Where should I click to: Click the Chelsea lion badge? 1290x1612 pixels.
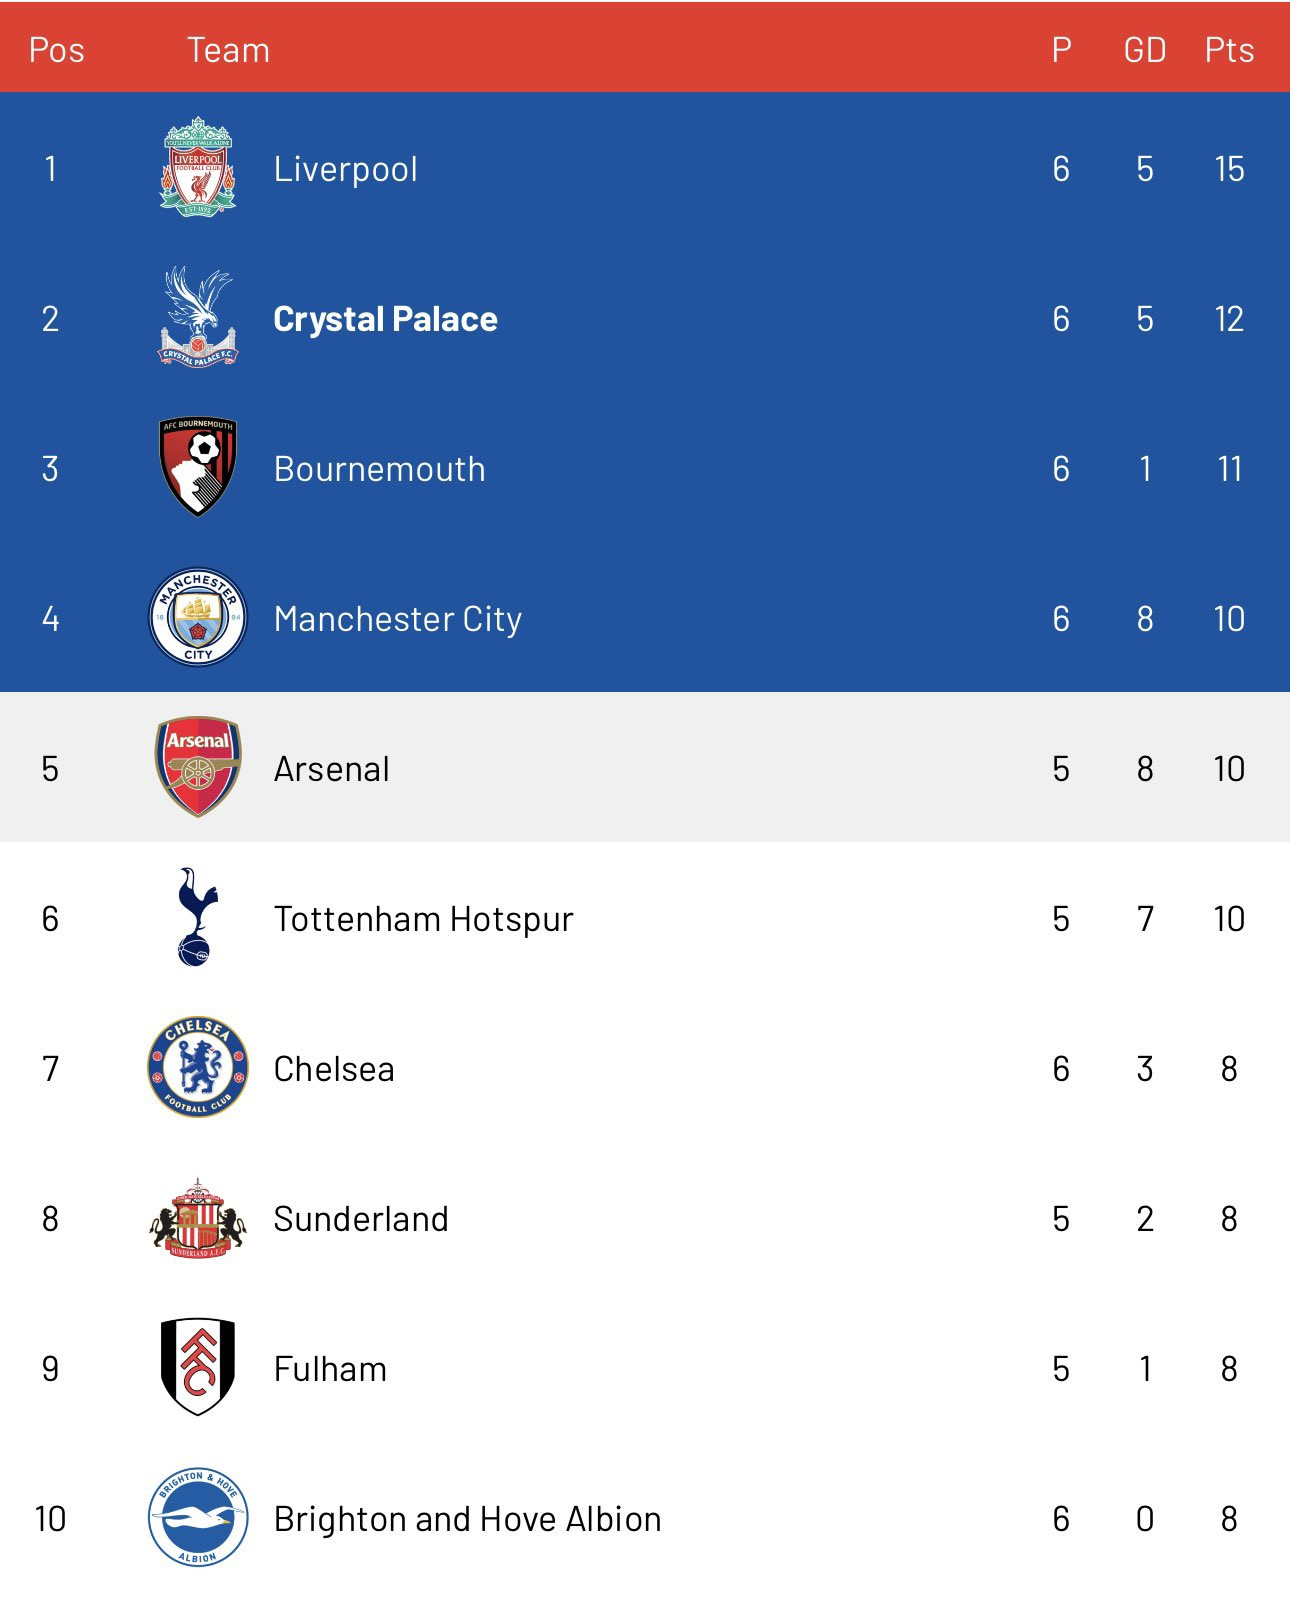coord(198,1067)
